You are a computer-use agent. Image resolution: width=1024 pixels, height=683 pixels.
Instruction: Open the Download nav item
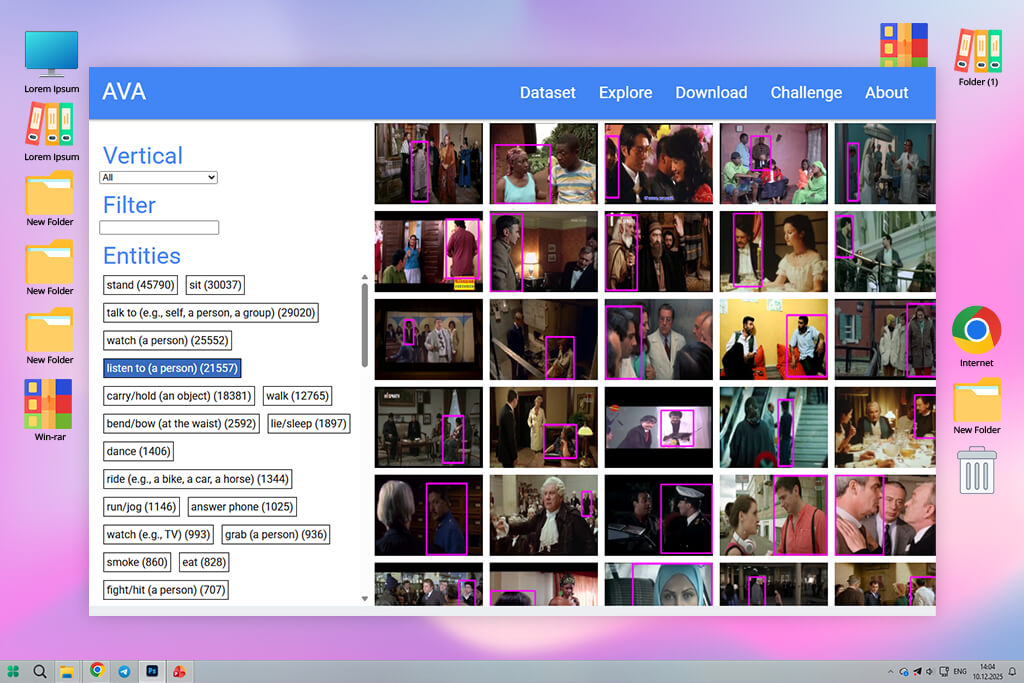click(x=711, y=93)
